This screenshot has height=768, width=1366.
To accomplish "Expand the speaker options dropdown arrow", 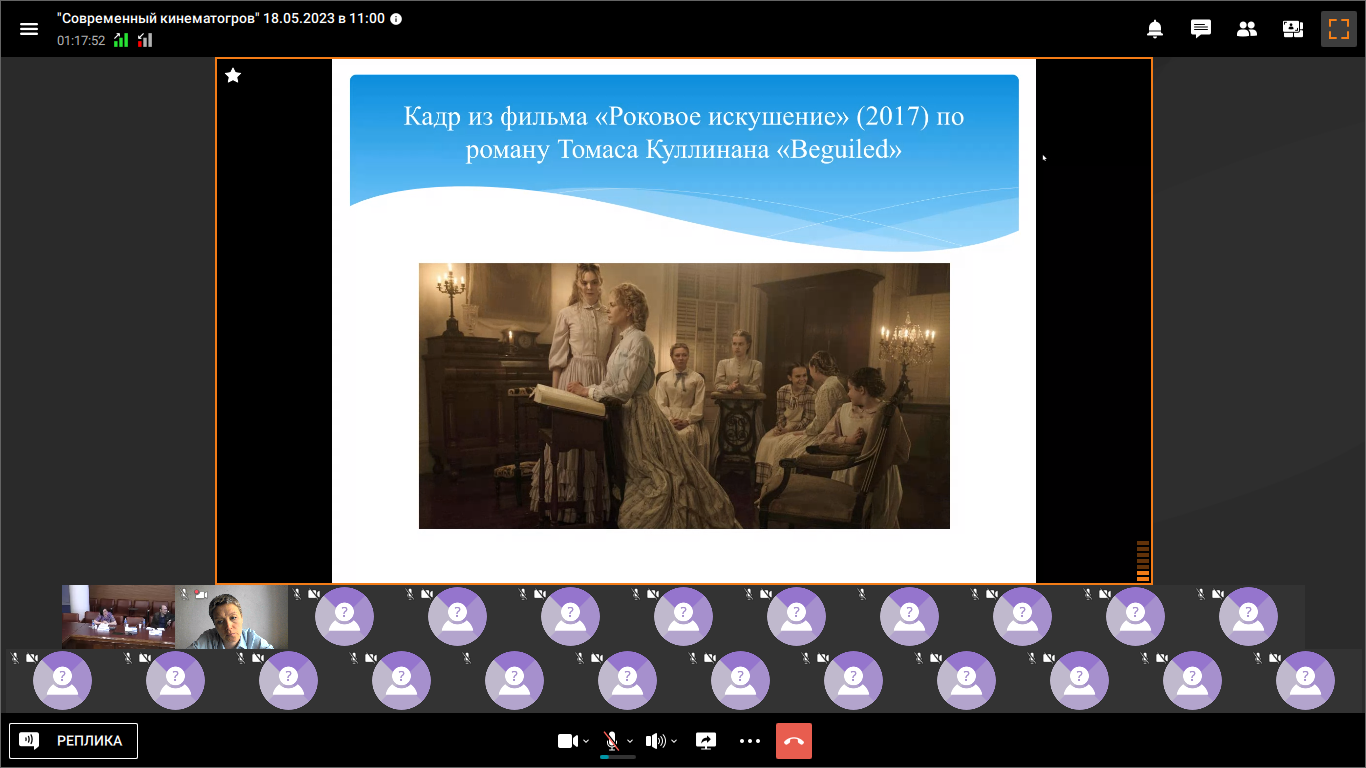I will [675, 741].
